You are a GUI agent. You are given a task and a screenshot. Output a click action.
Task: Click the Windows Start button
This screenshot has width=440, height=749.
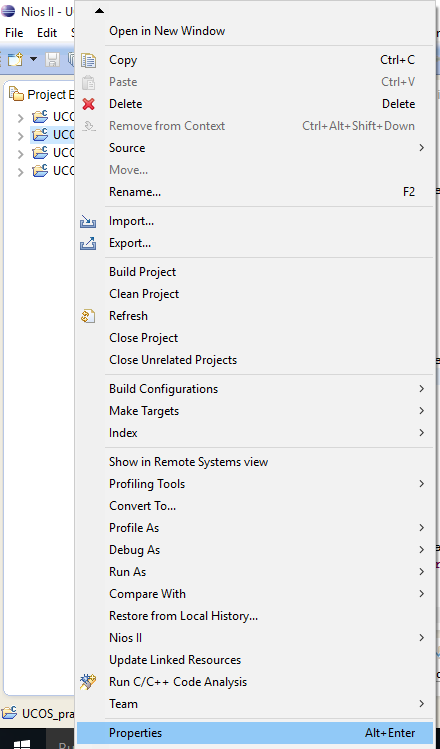tap(22, 743)
